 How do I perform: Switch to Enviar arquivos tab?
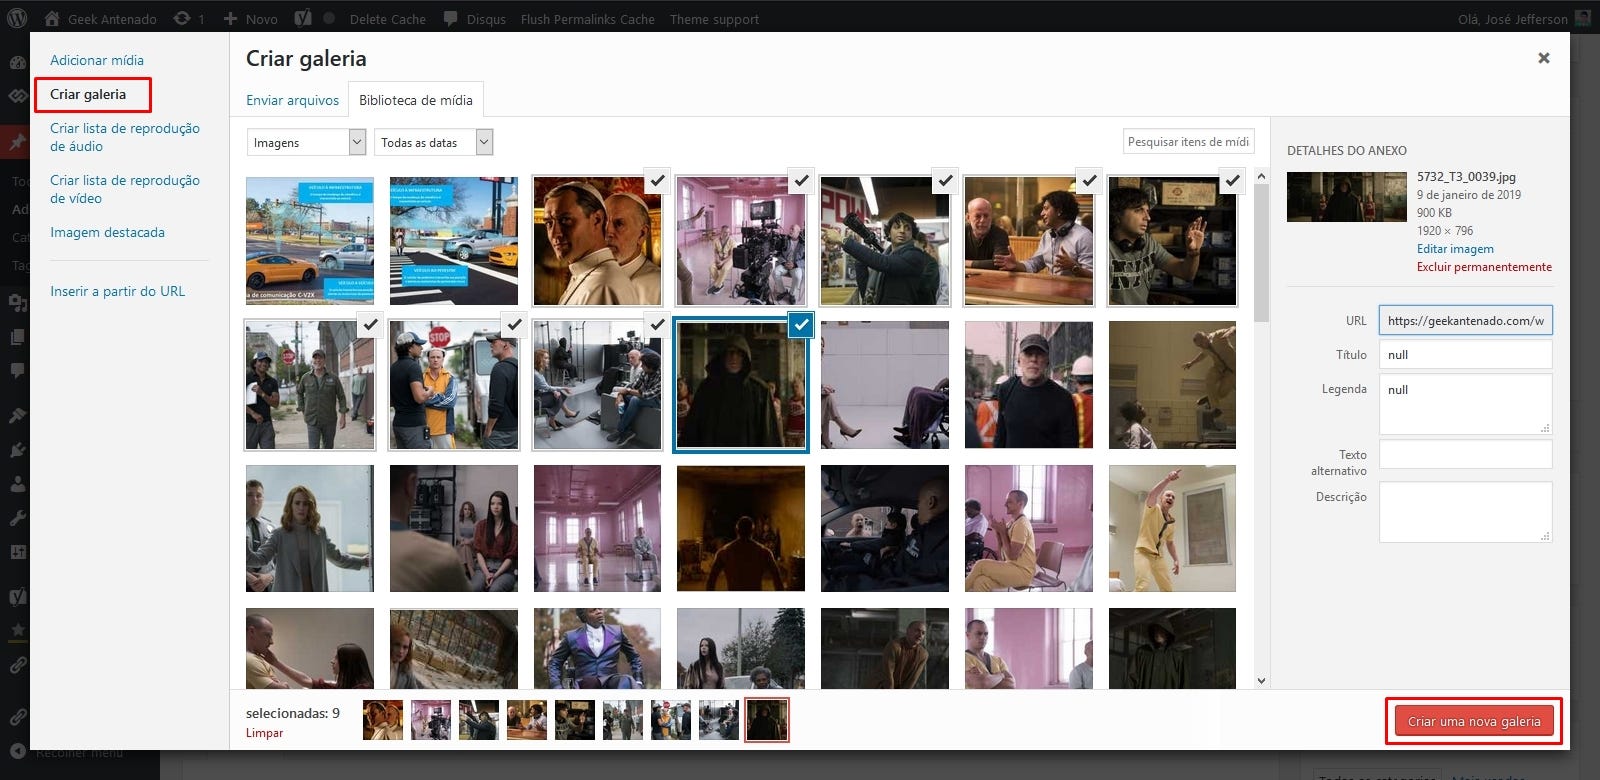click(x=292, y=100)
